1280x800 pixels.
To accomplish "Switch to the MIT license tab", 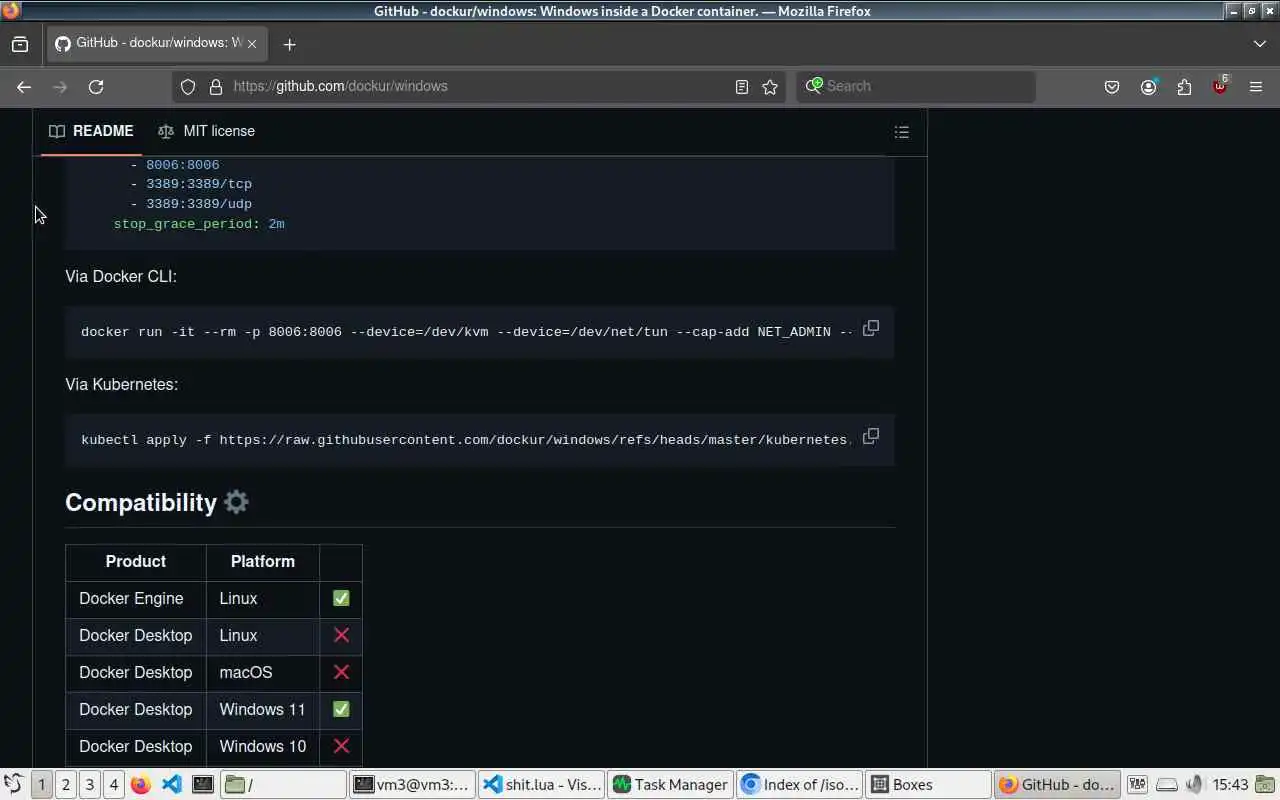I will point(206,131).
